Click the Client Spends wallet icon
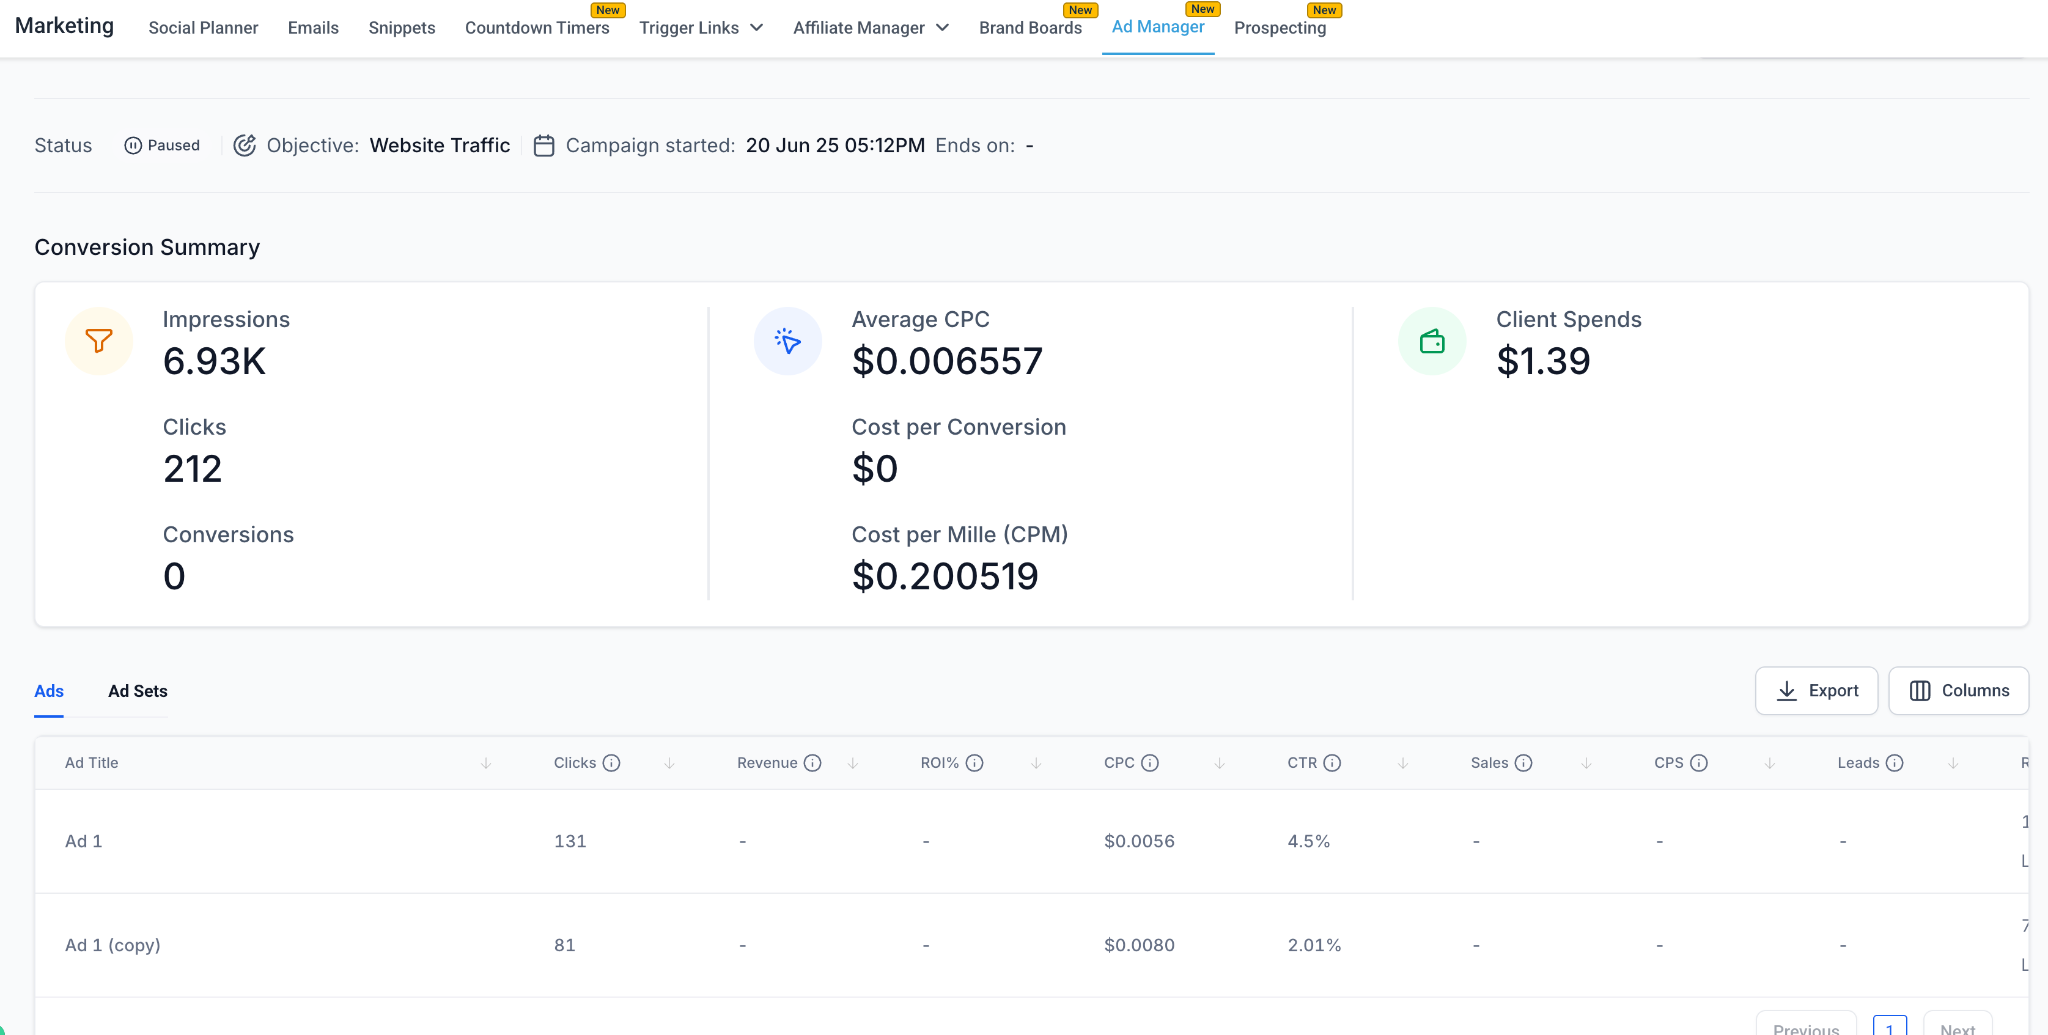The image size is (2048, 1035). [1432, 341]
